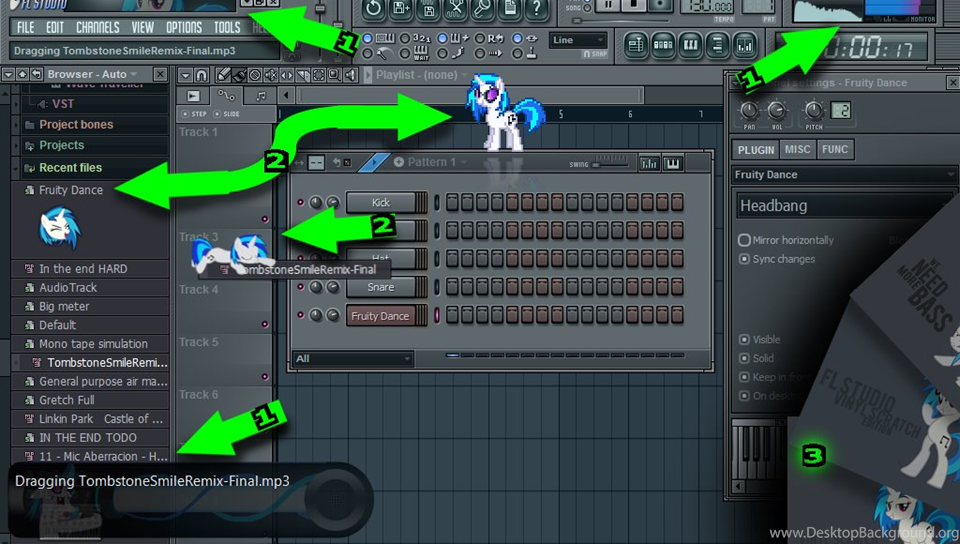This screenshot has width=960, height=544.
Task: Open the keyboard editor in Step Sequencer
Action: click(x=672, y=163)
